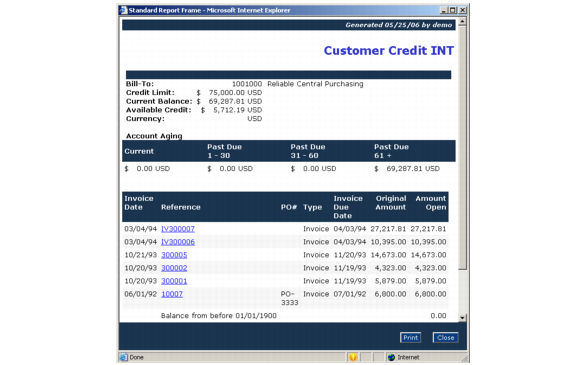
Task: Click the scrollbar up arrow
Action: [x=462, y=22]
